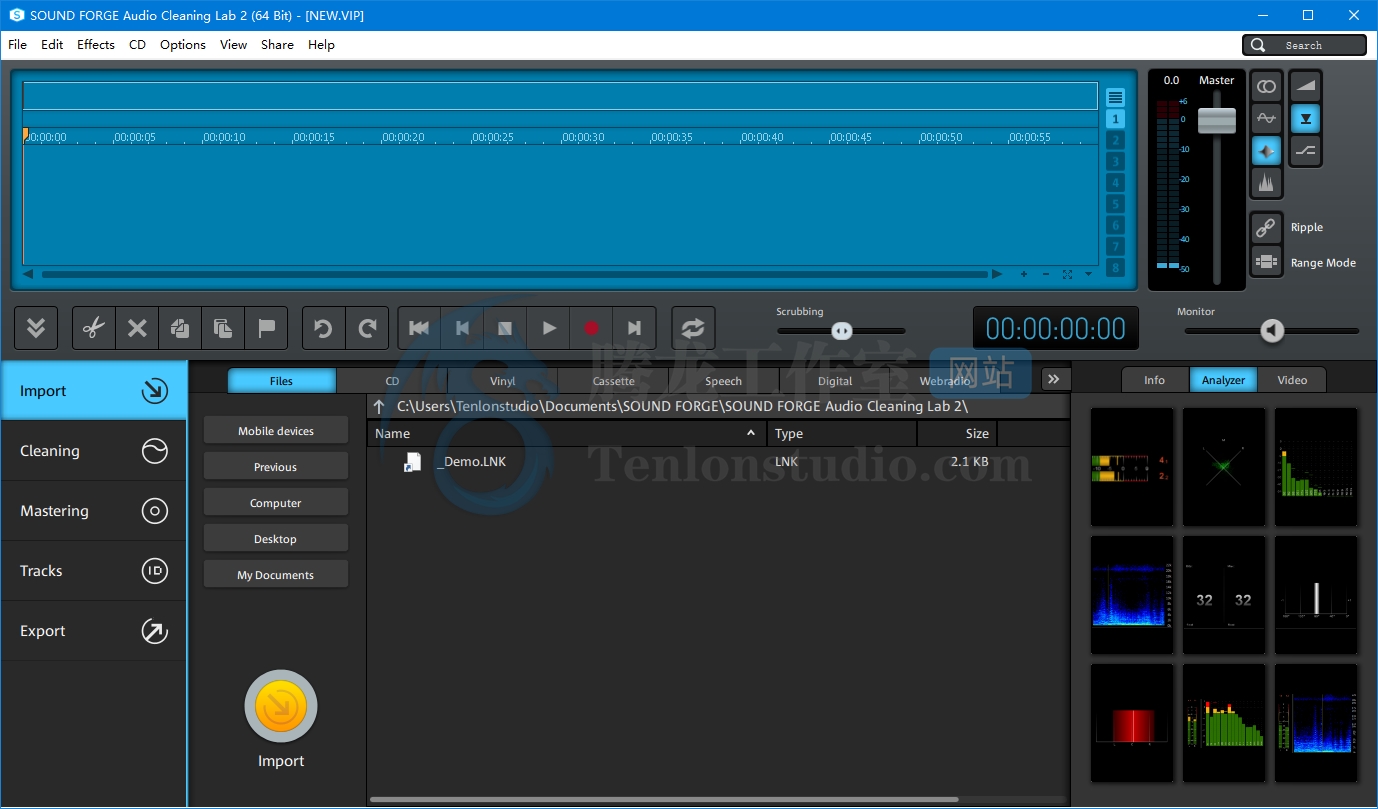Click My Documents button
Screen dimensions: 1378x809
pos(276,575)
